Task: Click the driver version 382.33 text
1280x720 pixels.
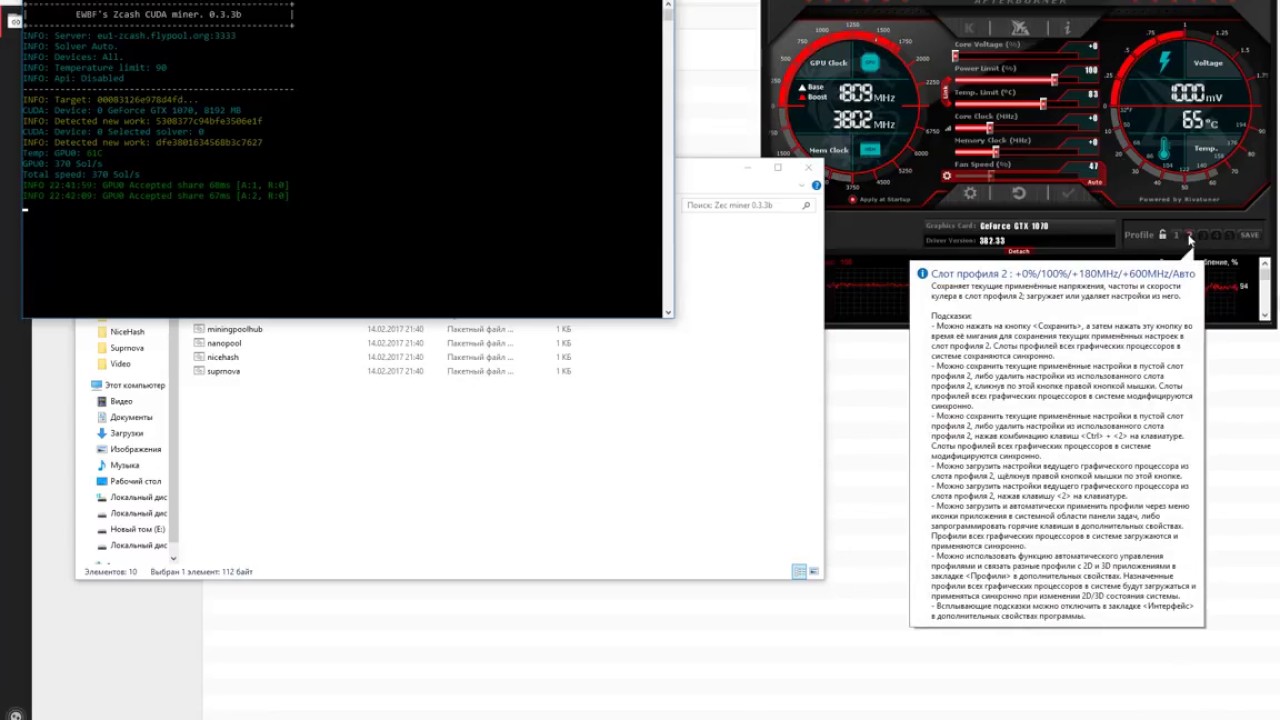Action: [992, 240]
